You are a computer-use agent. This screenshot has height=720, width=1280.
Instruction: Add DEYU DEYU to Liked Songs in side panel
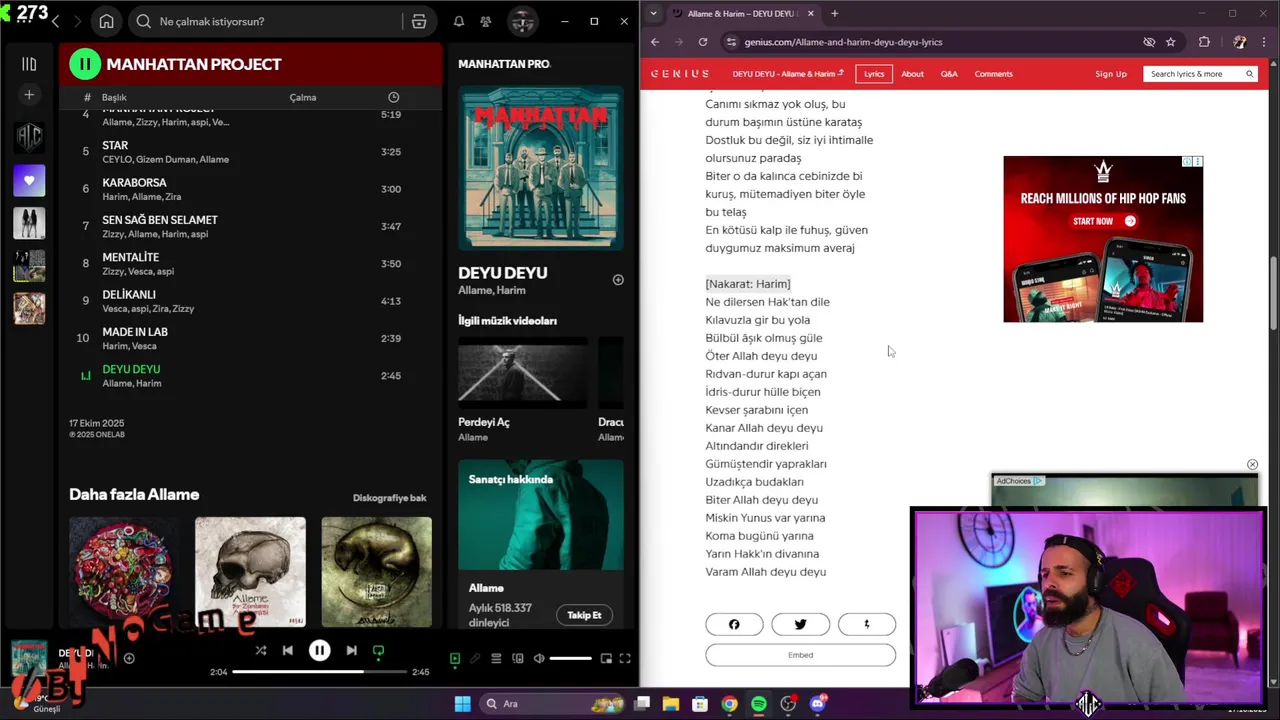coord(618,280)
